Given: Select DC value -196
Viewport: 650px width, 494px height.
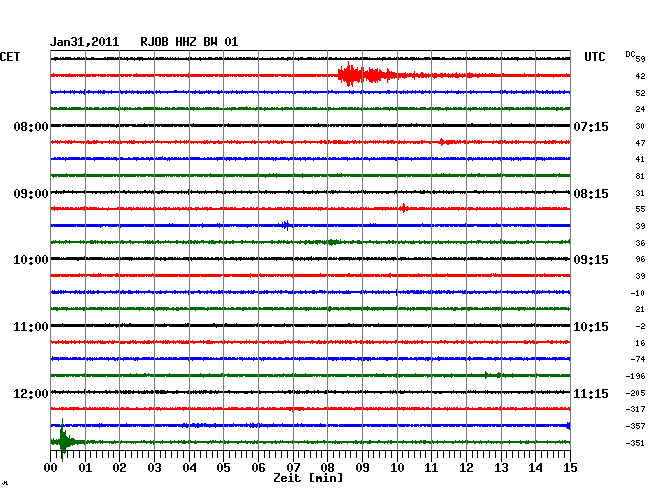Looking at the screenshot, I should tap(635, 376).
